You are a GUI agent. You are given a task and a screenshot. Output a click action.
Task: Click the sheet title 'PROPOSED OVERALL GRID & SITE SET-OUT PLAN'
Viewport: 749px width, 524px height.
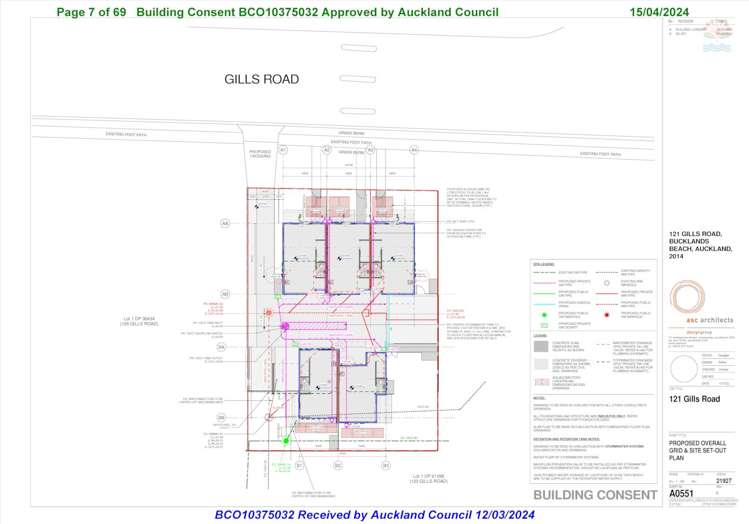click(697, 450)
